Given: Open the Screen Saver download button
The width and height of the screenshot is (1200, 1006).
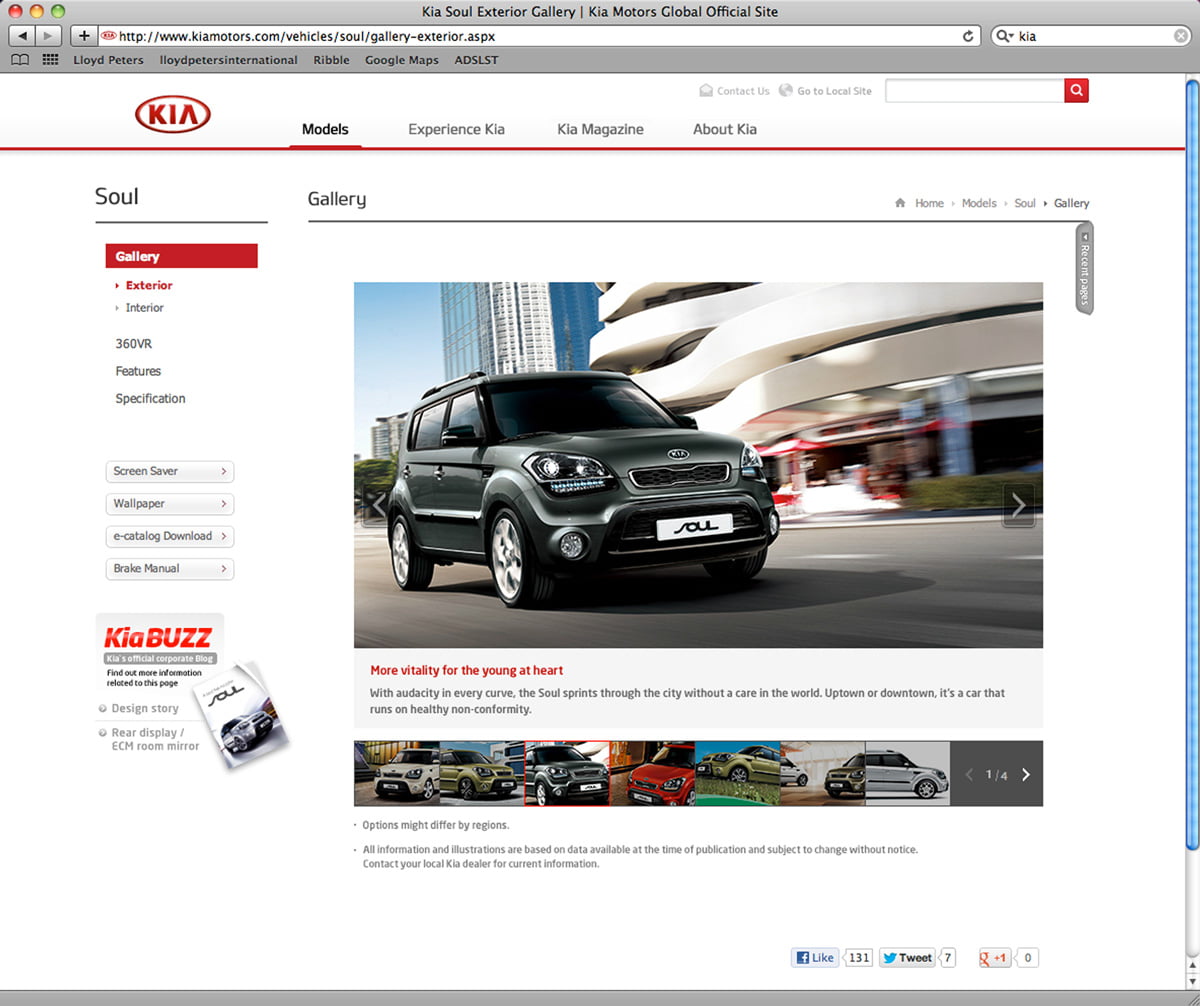Looking at the screenshot, I should (170, 471).
